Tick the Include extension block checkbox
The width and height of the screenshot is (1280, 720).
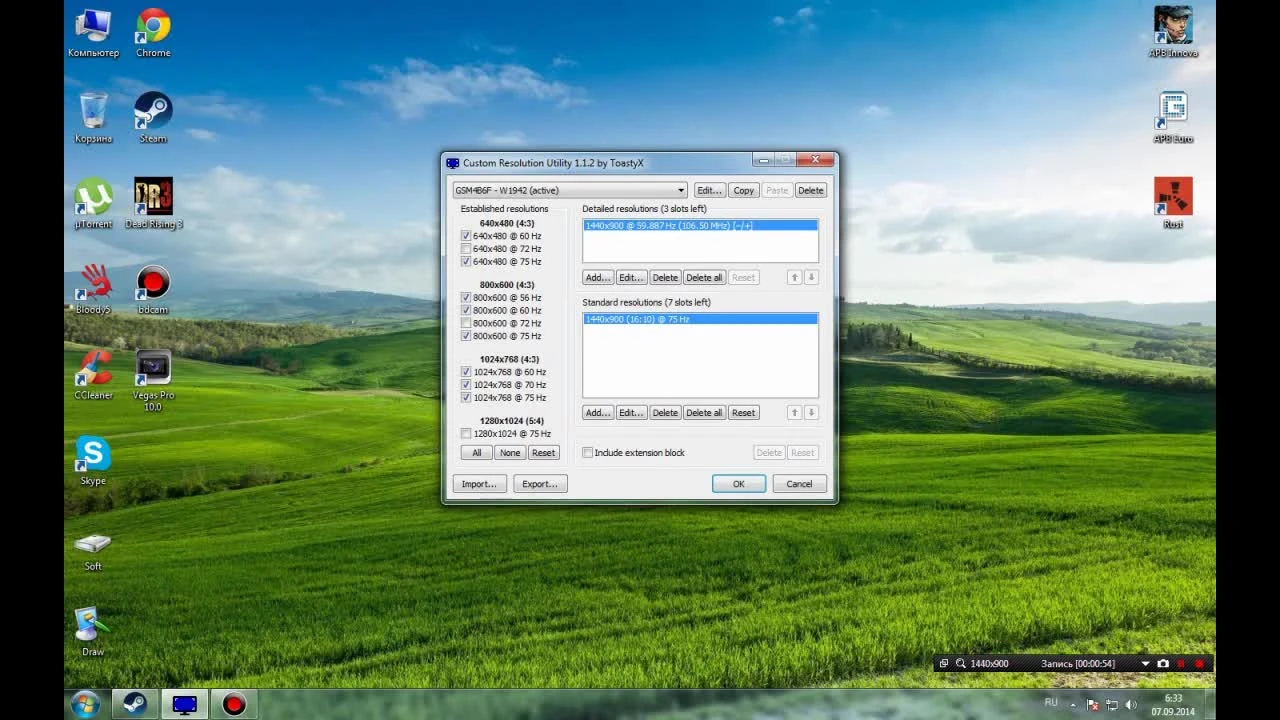click(x=588, y=453)
